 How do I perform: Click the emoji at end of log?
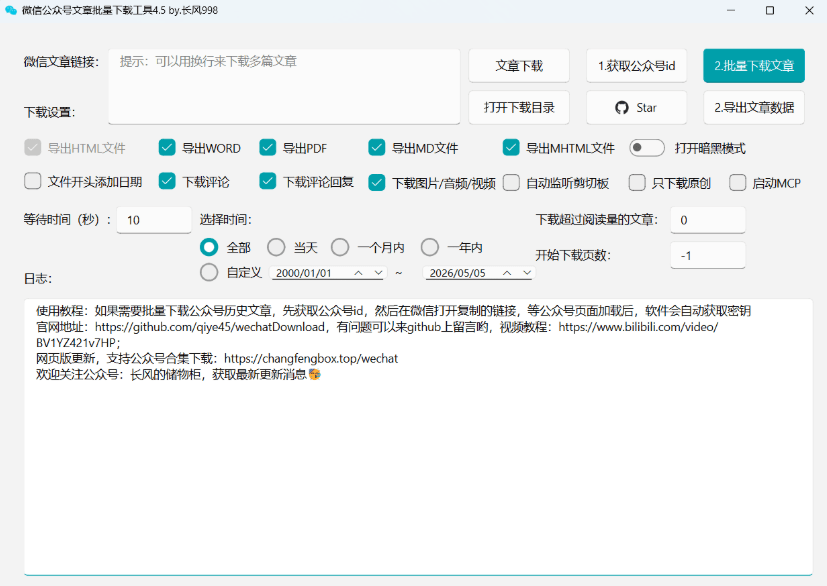click(315, 374)
